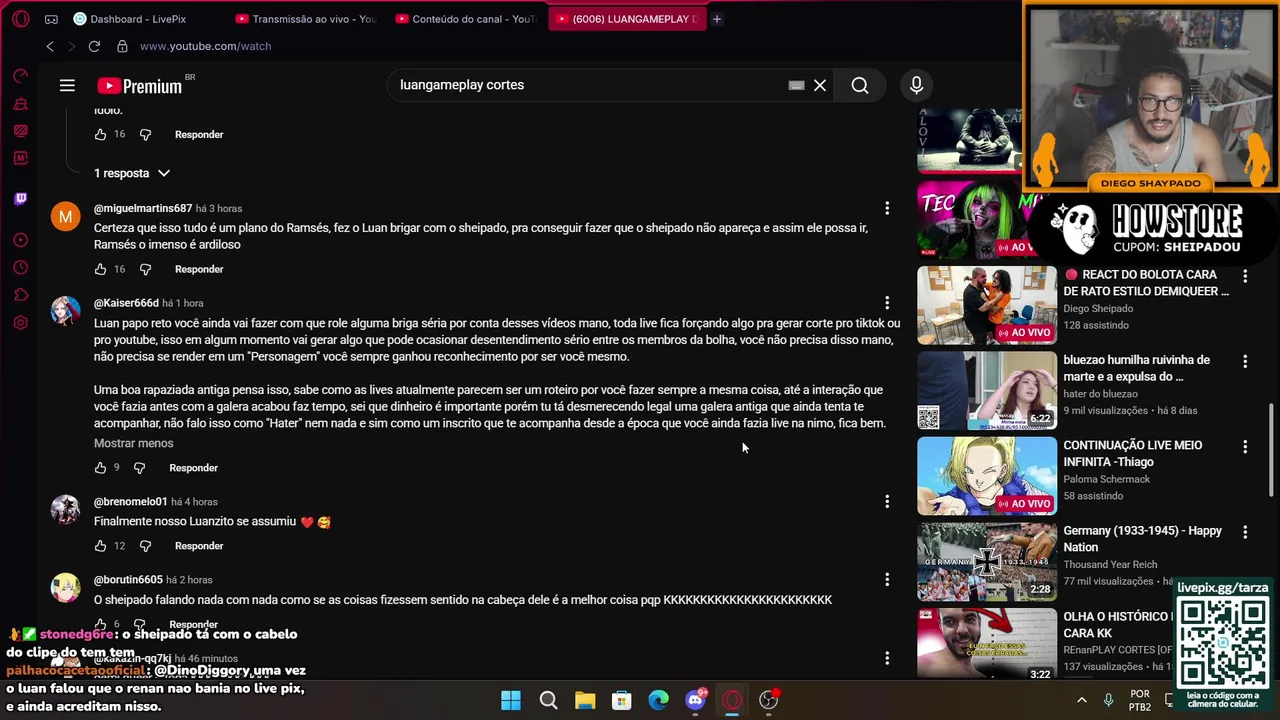View site info via the padlock icon
The width and height of the screenshot is (1280, 720).
122,46
